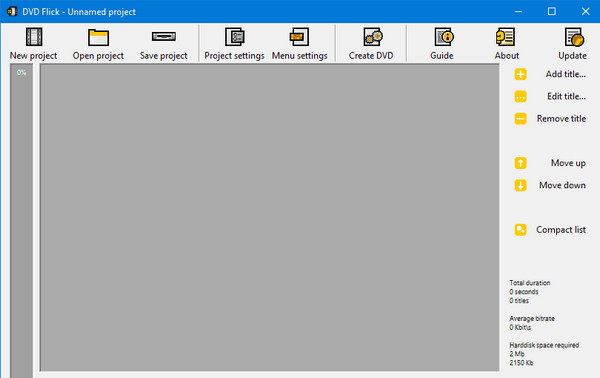Click the Create DVD gears icon

pyautogui.click(x=373, y=37)
